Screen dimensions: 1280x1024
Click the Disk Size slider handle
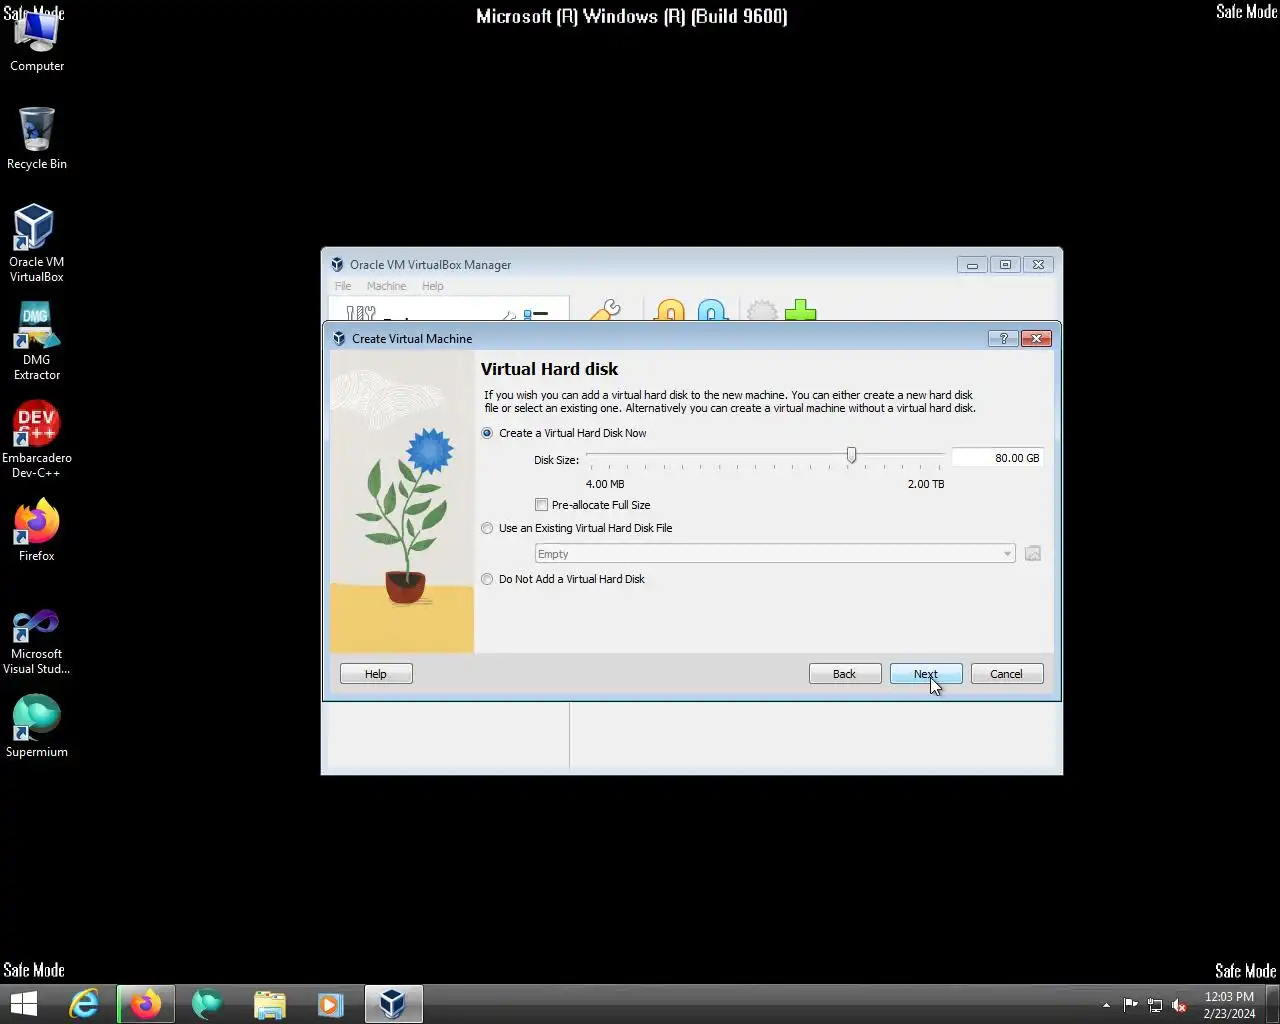[851, 456]
